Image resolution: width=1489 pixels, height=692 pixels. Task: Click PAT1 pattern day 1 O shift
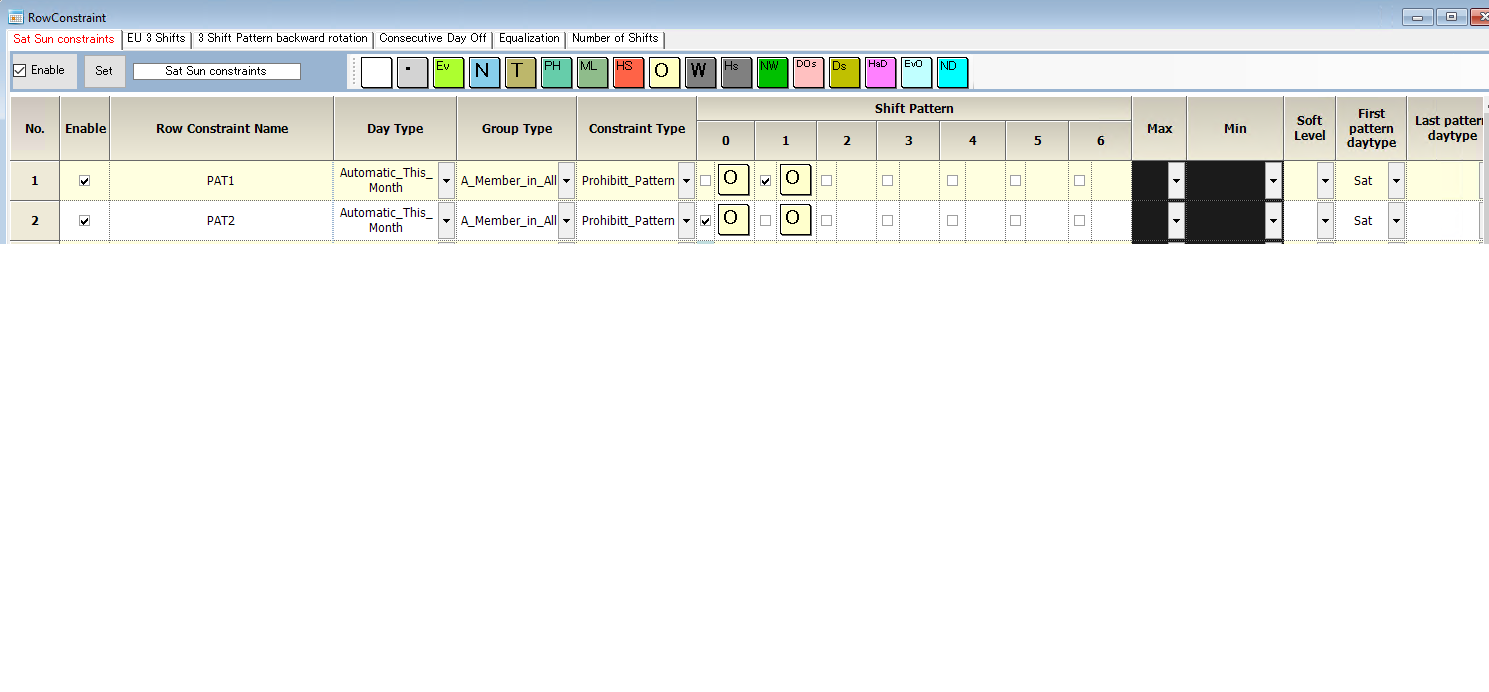[795, 180]
